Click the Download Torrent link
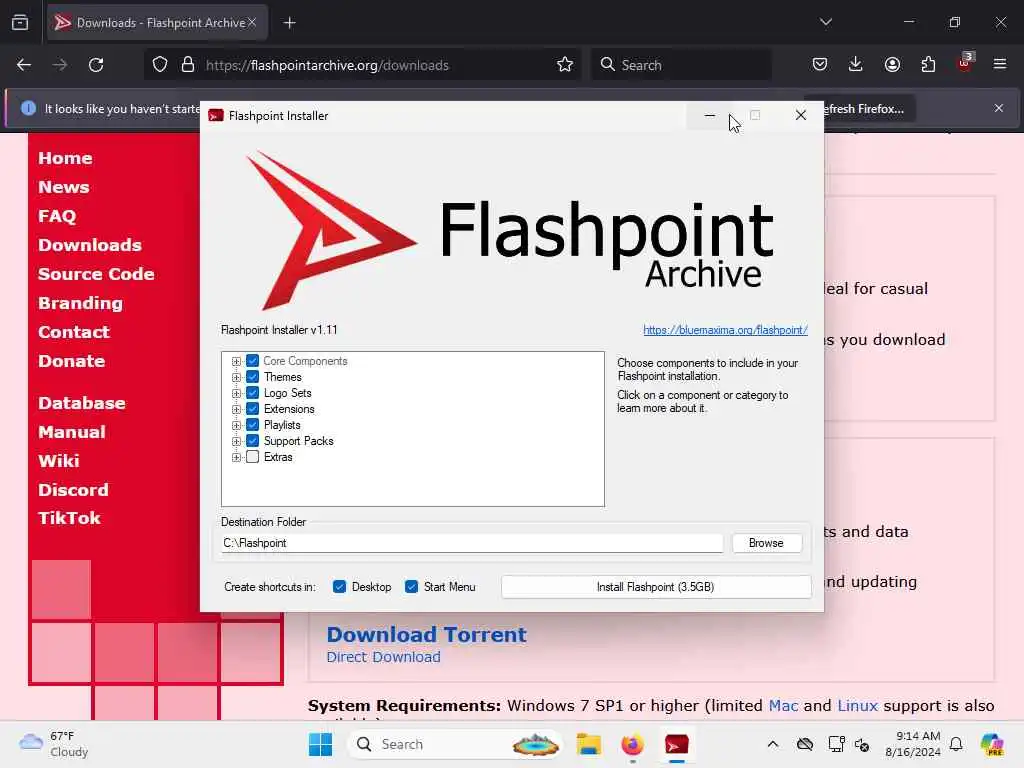1024x768 pixels. 426,634
